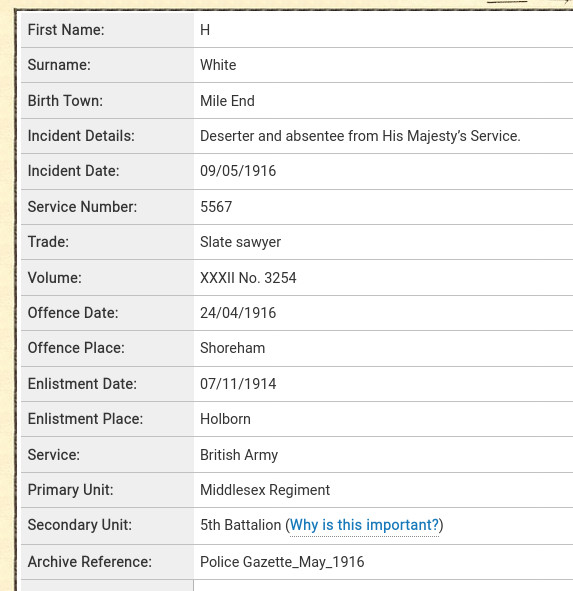Select the Service Number 5567
This screenshot has height=591, width=573.
point(216,207)
